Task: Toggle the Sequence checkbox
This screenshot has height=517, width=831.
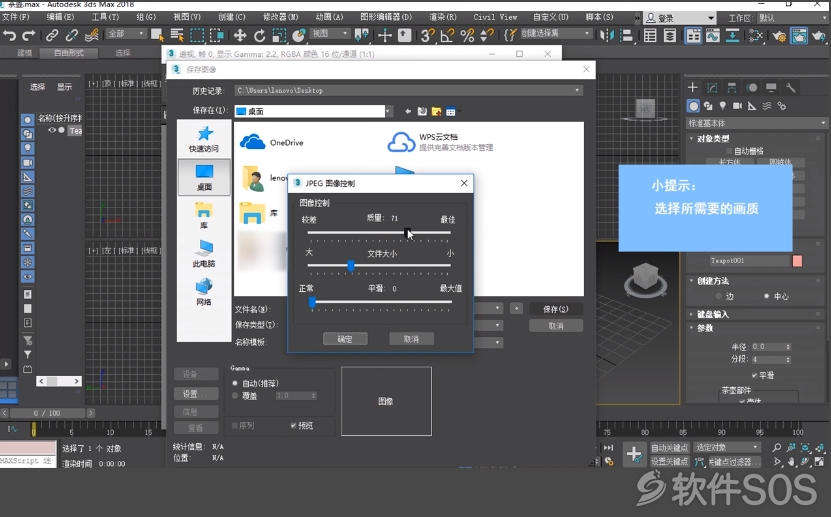Action: [235, 425]
